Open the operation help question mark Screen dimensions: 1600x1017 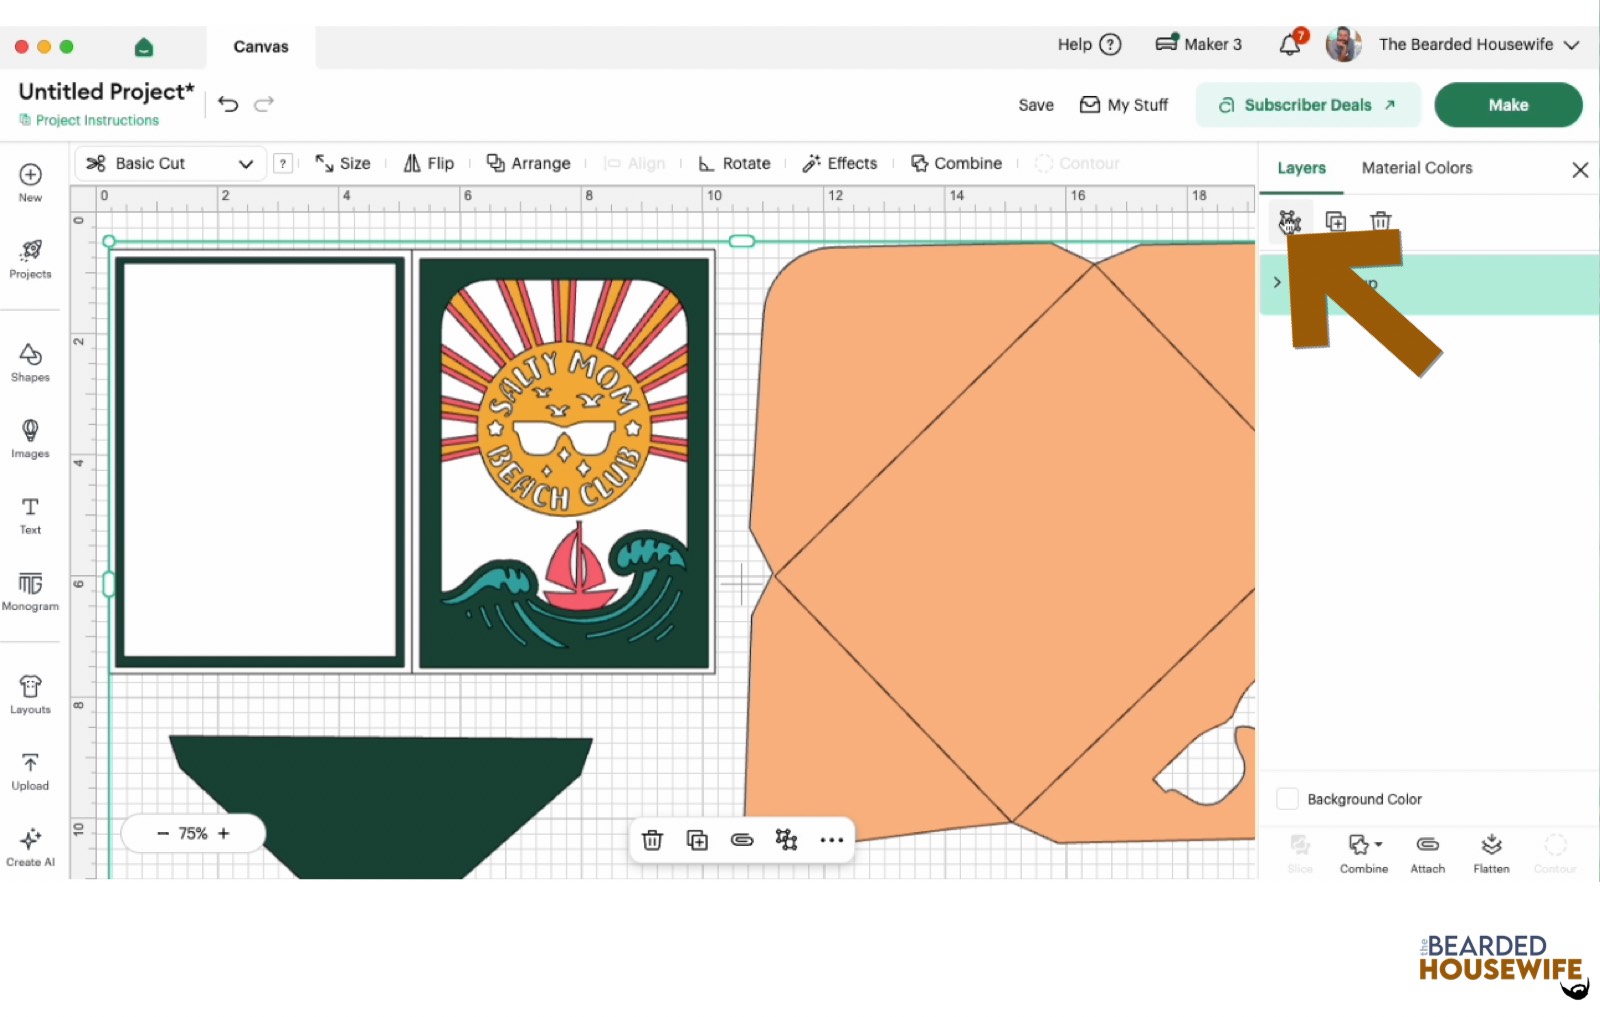283,164
